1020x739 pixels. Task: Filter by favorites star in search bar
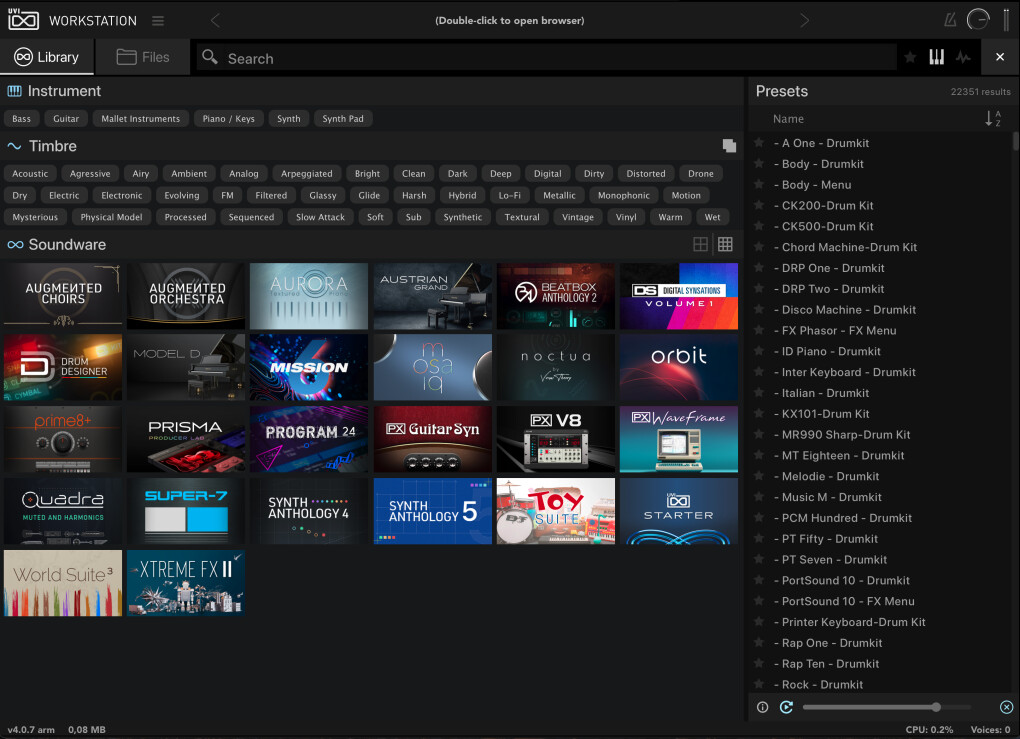click(910, 57)
